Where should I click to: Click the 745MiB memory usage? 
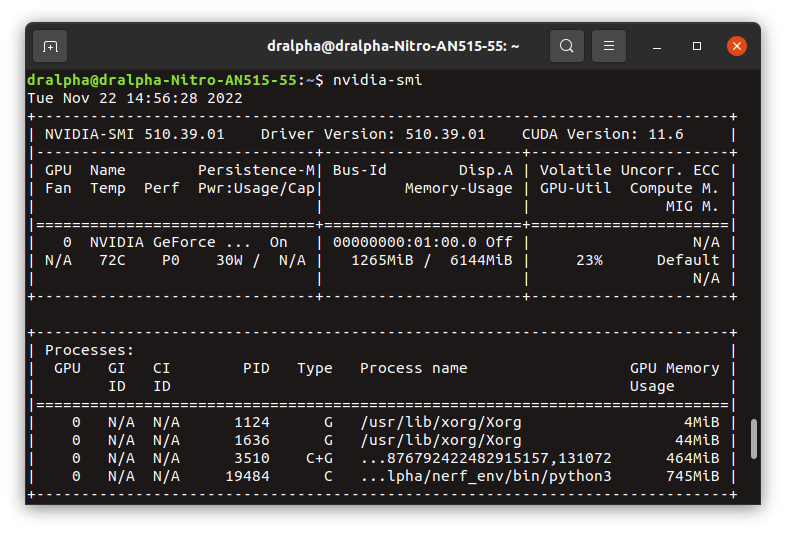692,477
